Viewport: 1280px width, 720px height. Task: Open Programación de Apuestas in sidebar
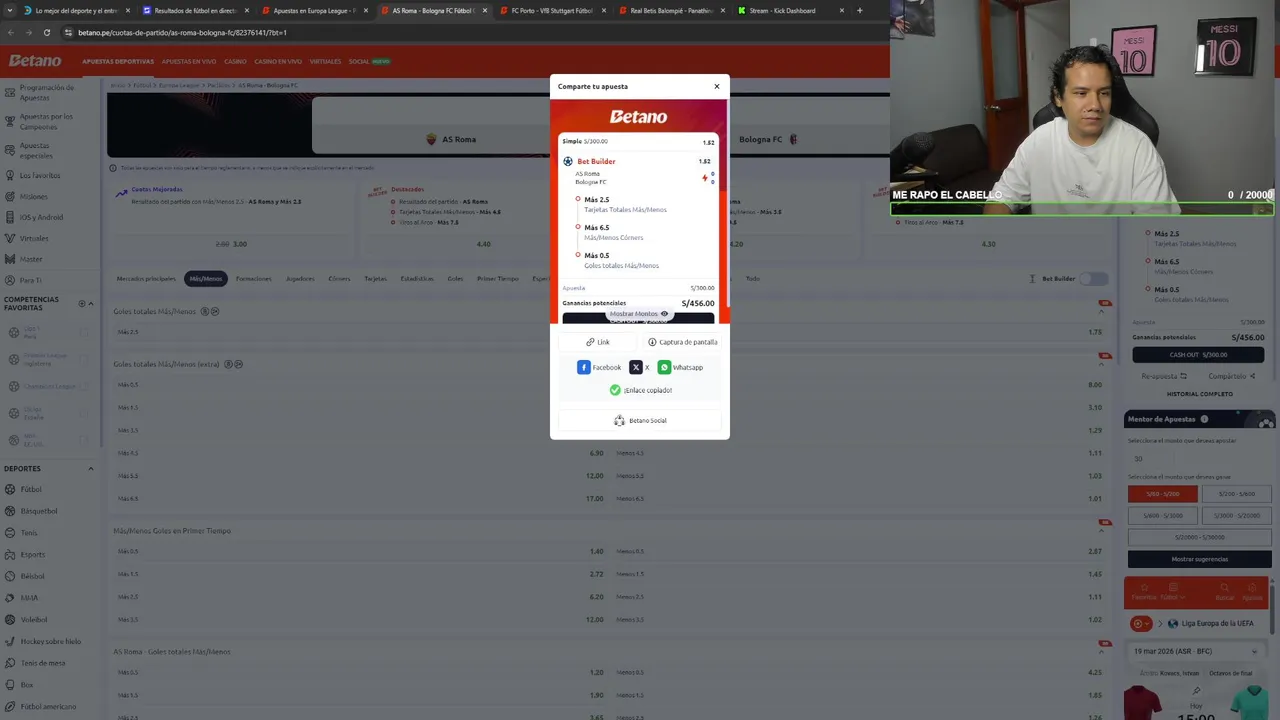click(46, 92)
